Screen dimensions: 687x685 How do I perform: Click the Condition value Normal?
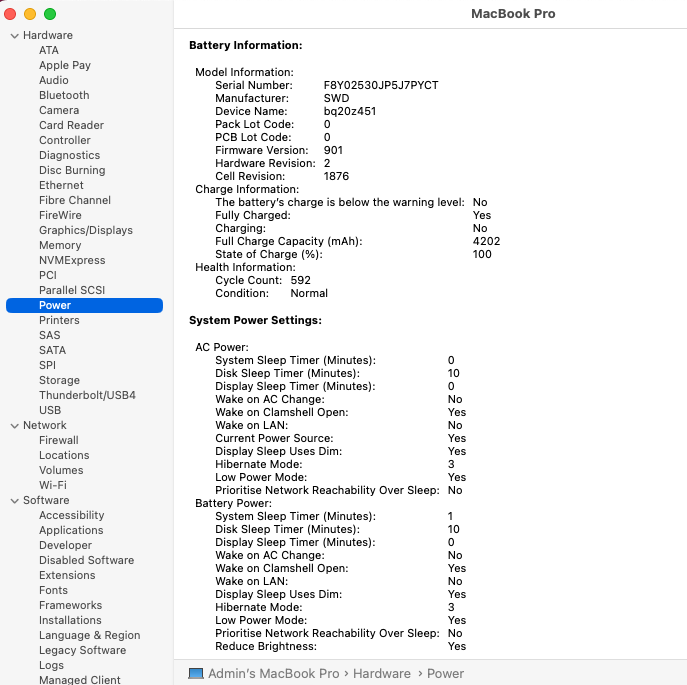point(309,293)
